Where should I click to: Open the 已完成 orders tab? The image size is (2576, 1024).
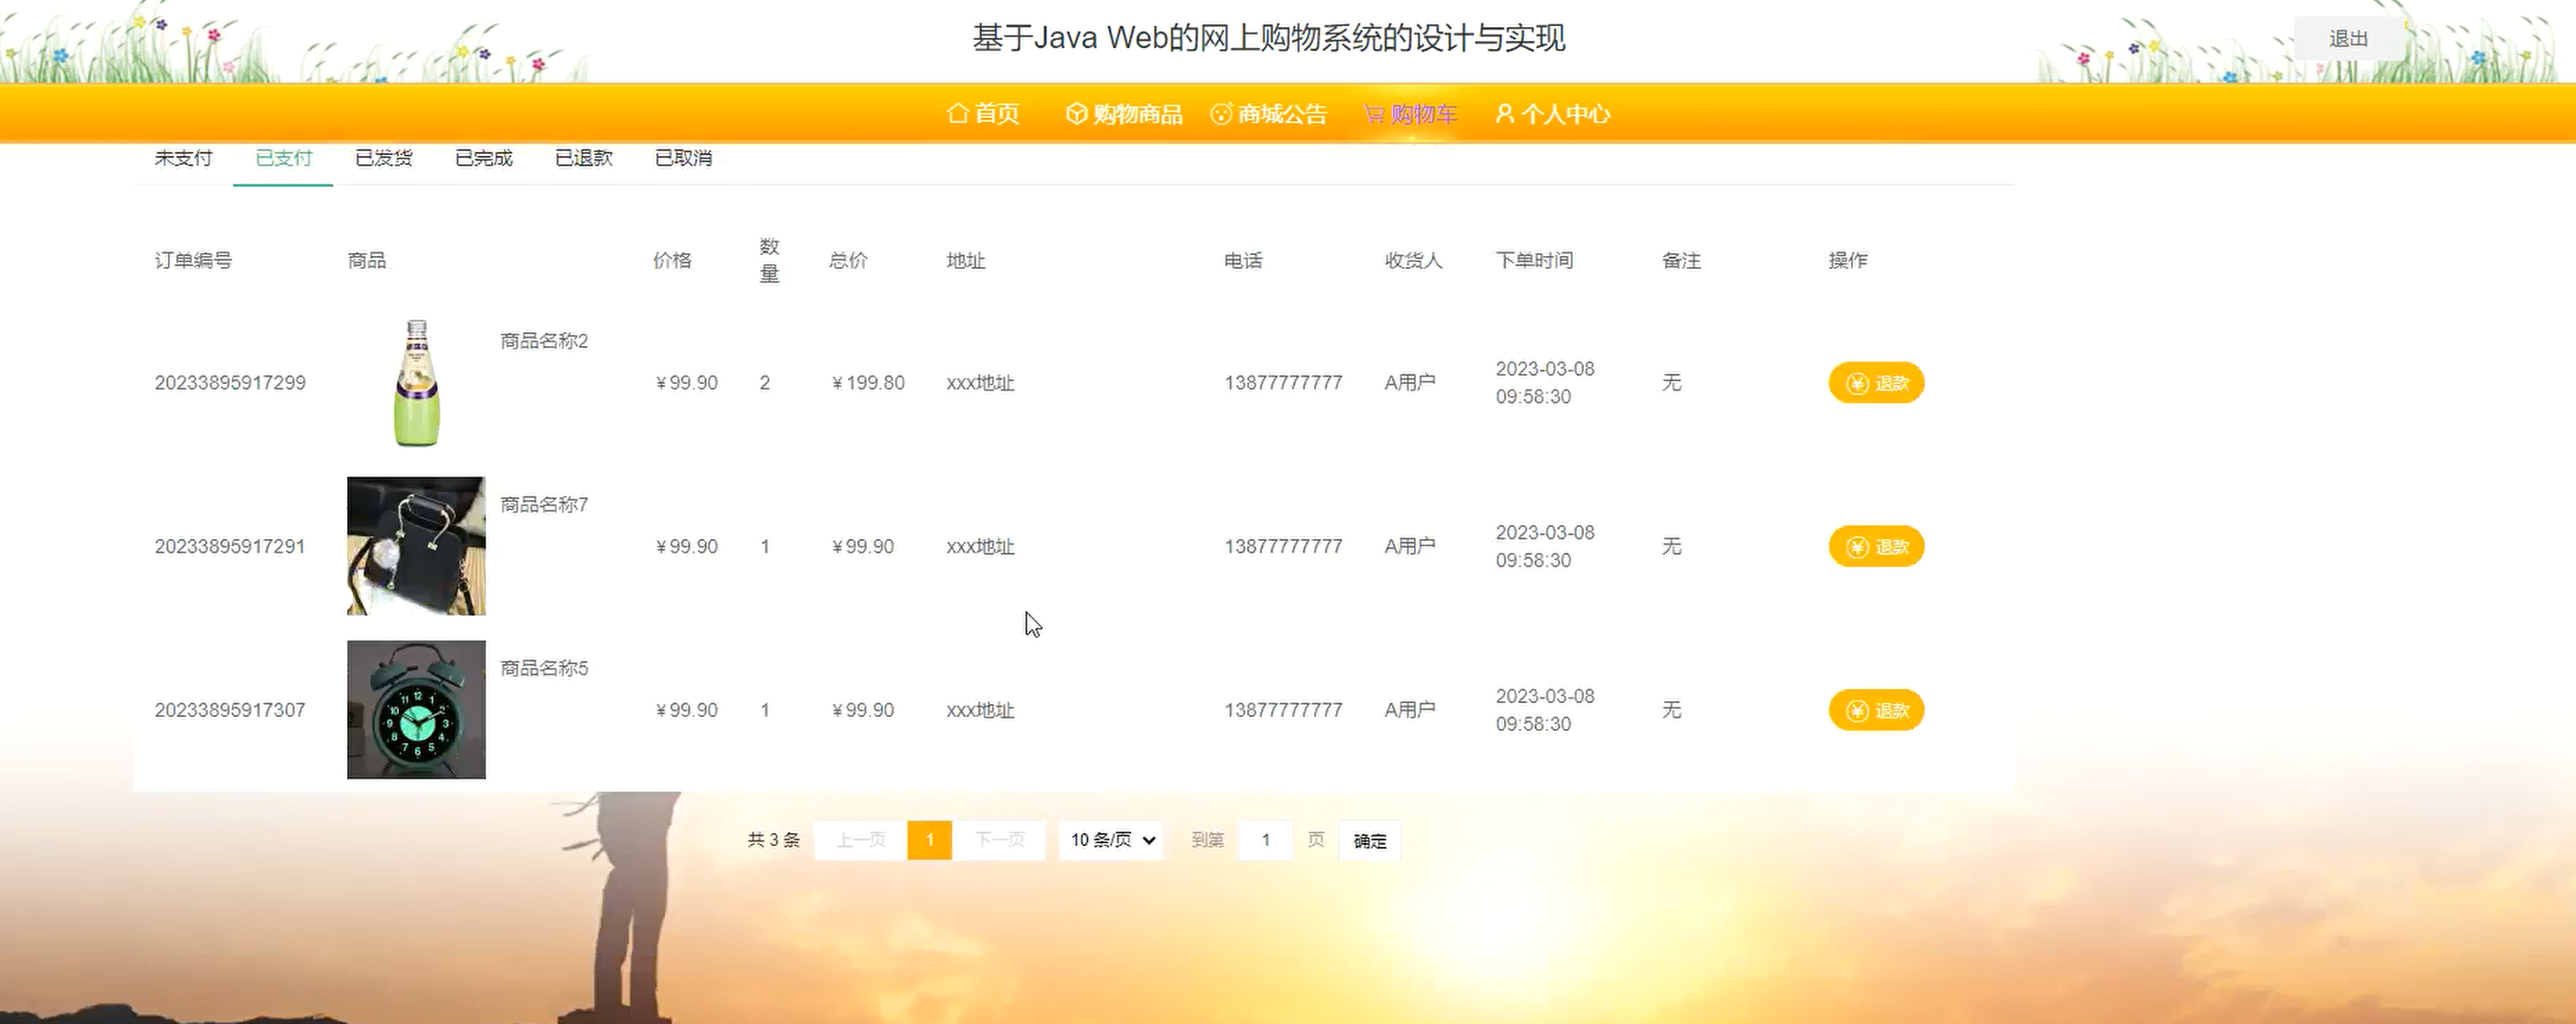(x=483, y=158)
